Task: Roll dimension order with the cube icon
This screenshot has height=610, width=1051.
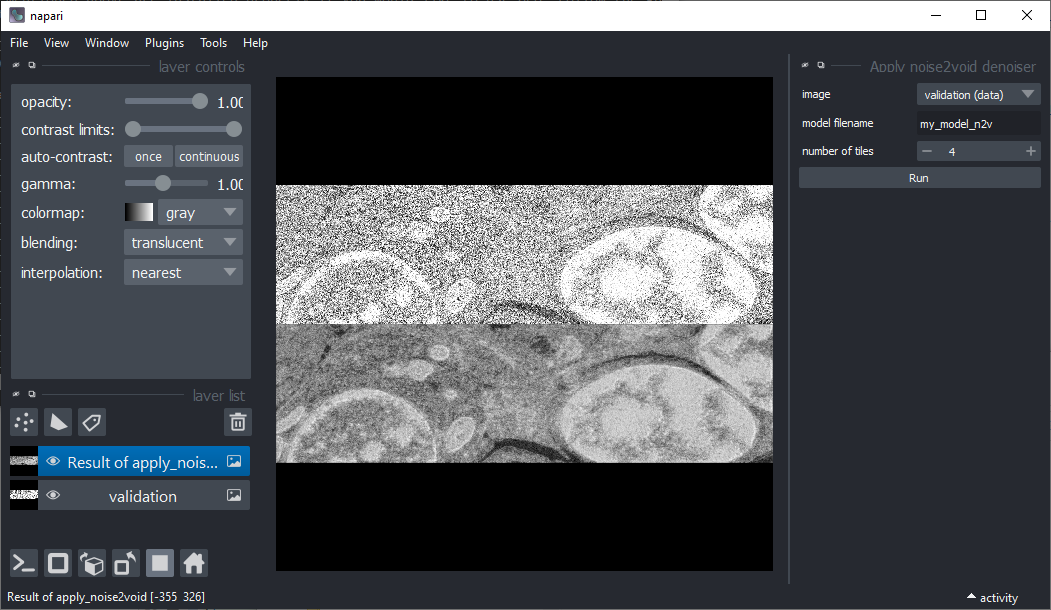Action: click(91, 563)
